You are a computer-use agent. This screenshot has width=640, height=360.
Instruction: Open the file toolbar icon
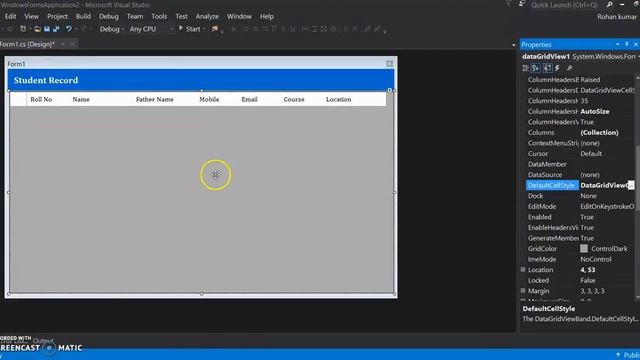(x=38, y=29)
